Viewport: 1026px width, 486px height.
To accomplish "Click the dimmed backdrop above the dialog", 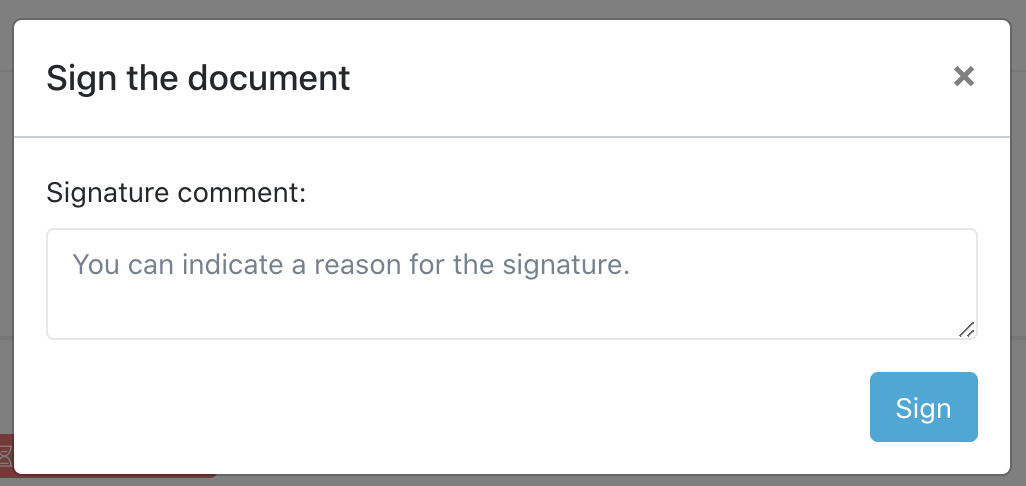I will tap(500, 9).
